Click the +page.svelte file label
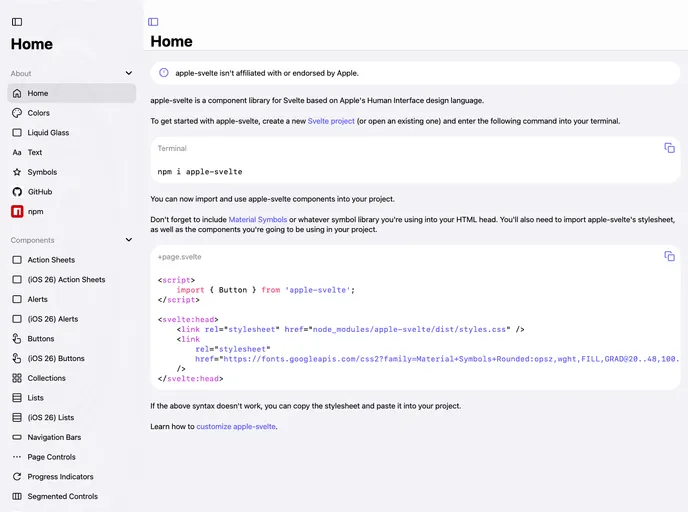The width and height of the screenshot is (688, 512). [179, 257]
